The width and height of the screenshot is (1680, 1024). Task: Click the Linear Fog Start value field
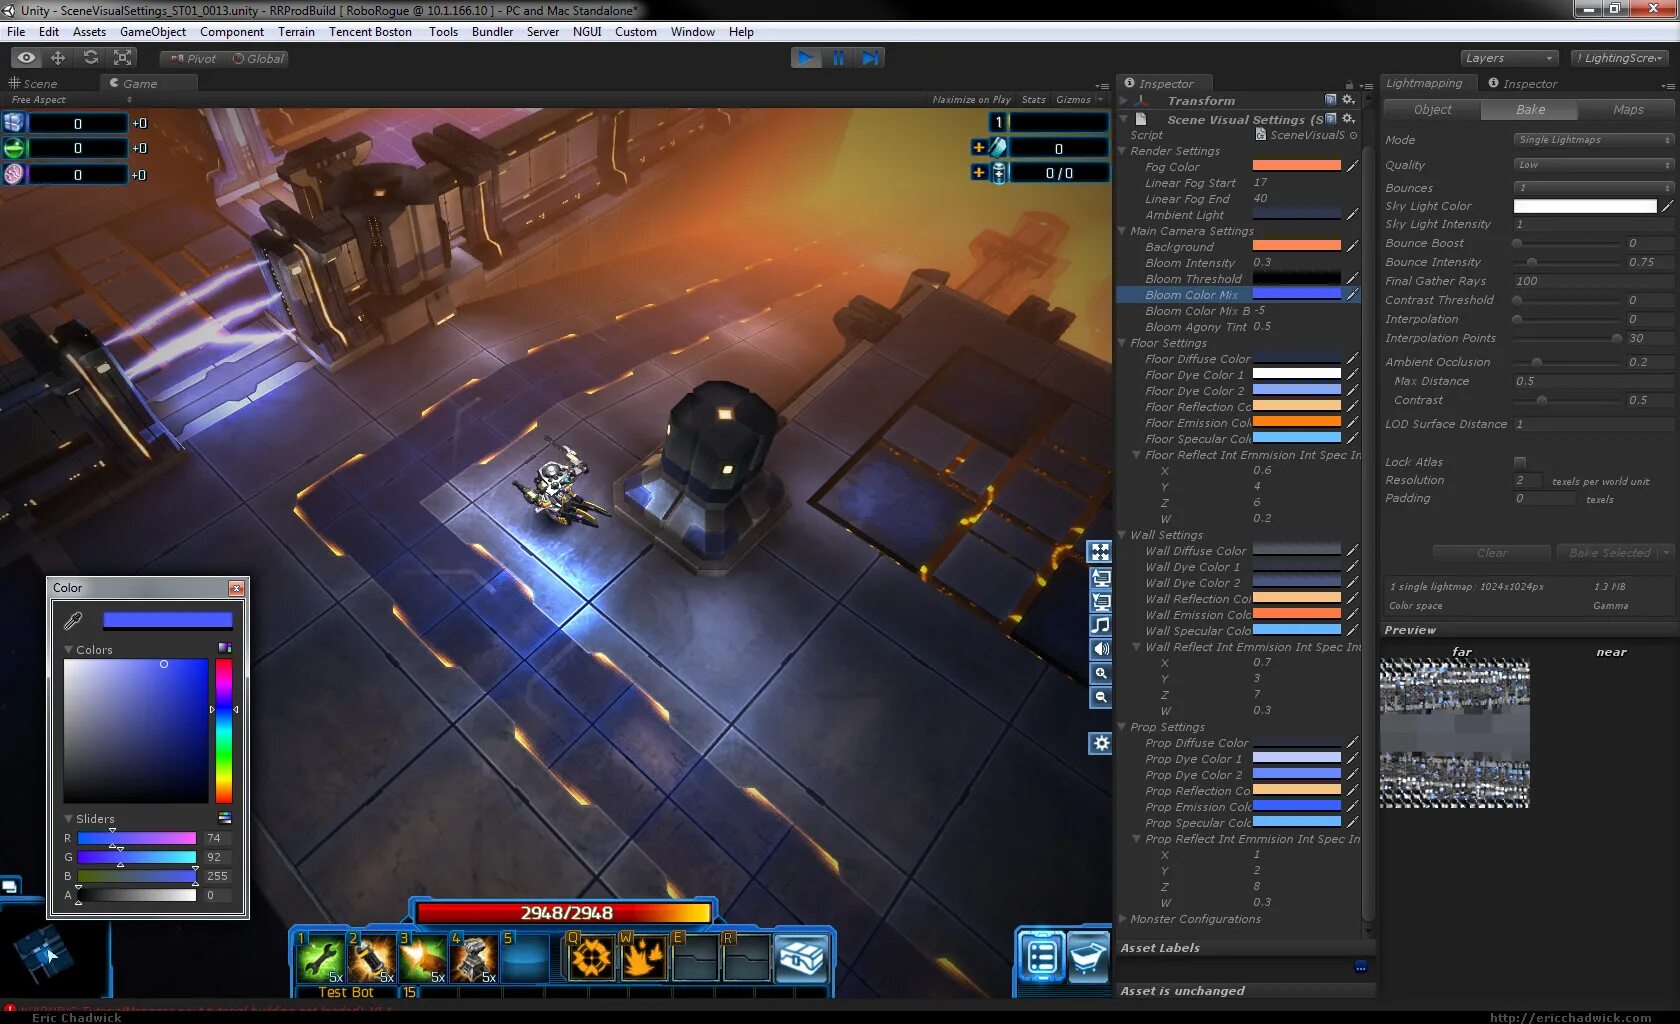[x=1304, y=183]
